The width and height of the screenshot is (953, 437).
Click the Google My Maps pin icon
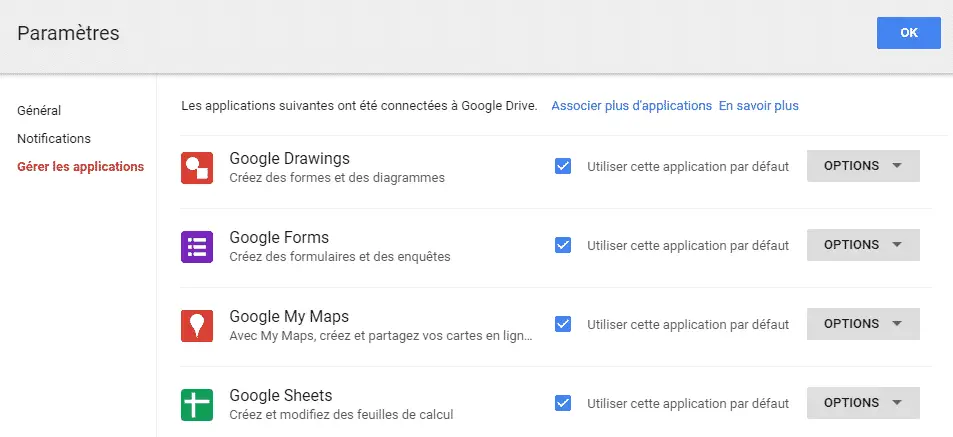(197, 326)
